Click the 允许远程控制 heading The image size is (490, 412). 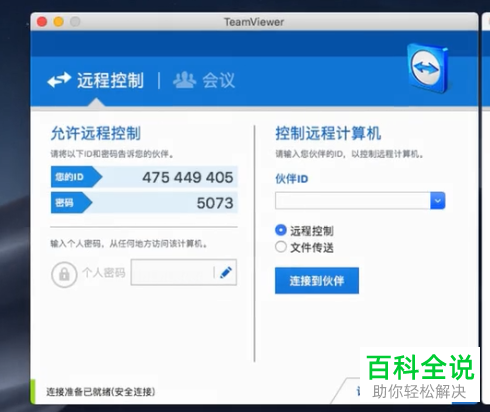(96, 133)
